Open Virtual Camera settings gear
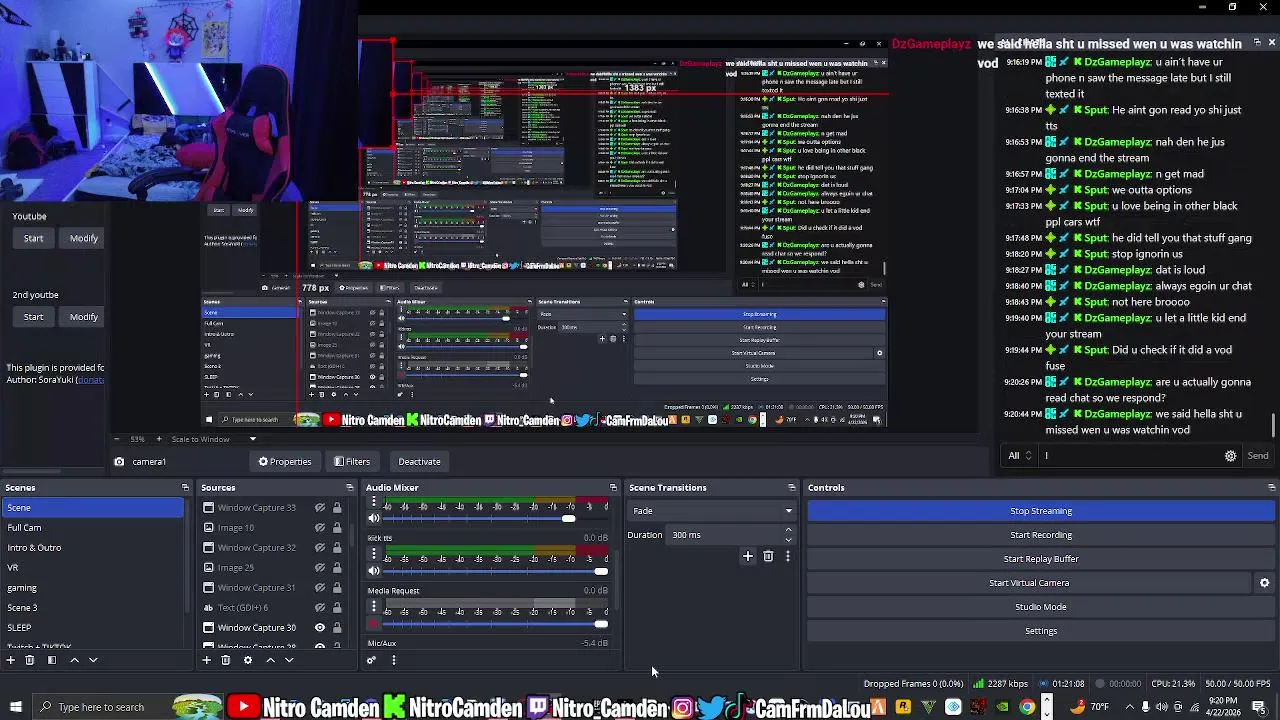Image resolution: width=1280 pixels, height=720 pixels. [x=1264, y=583]
